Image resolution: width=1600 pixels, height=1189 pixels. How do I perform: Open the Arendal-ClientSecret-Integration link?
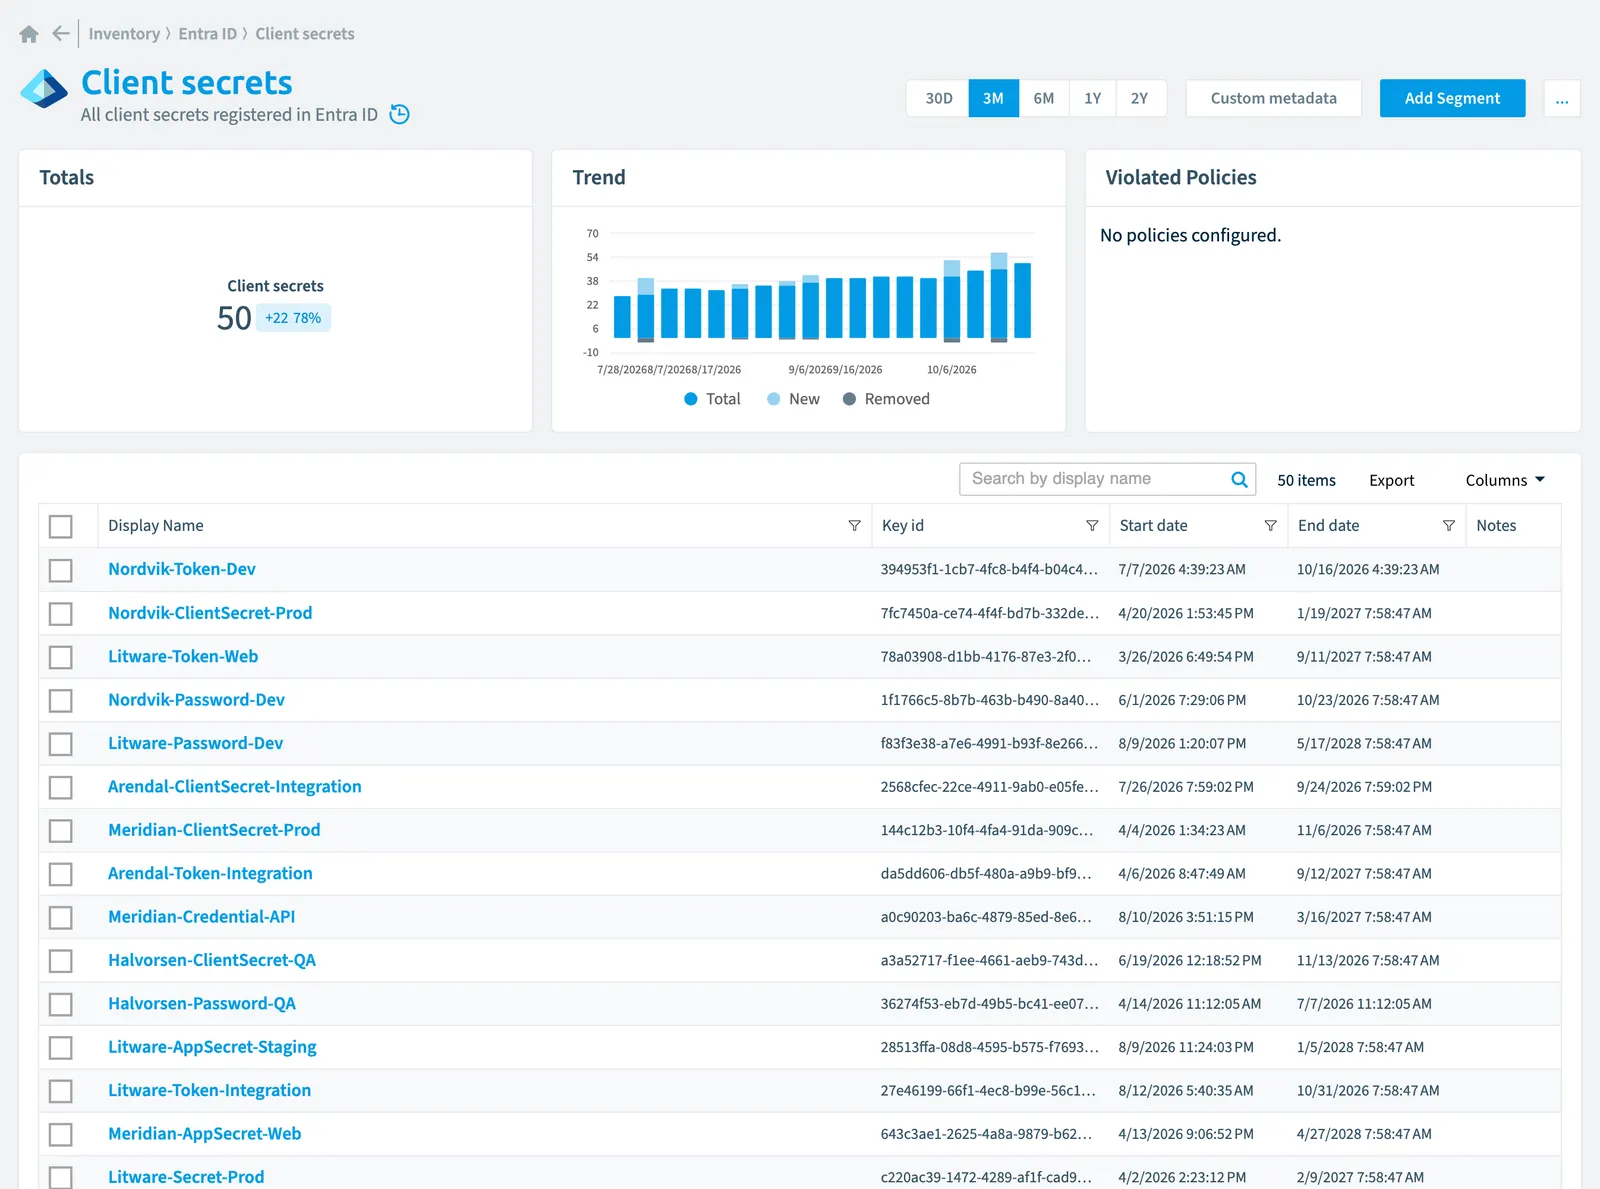(235, 787)
